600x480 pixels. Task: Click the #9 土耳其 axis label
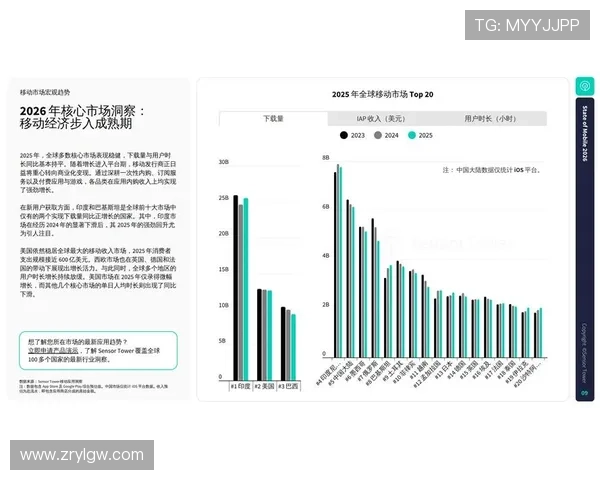pos(393,371)
